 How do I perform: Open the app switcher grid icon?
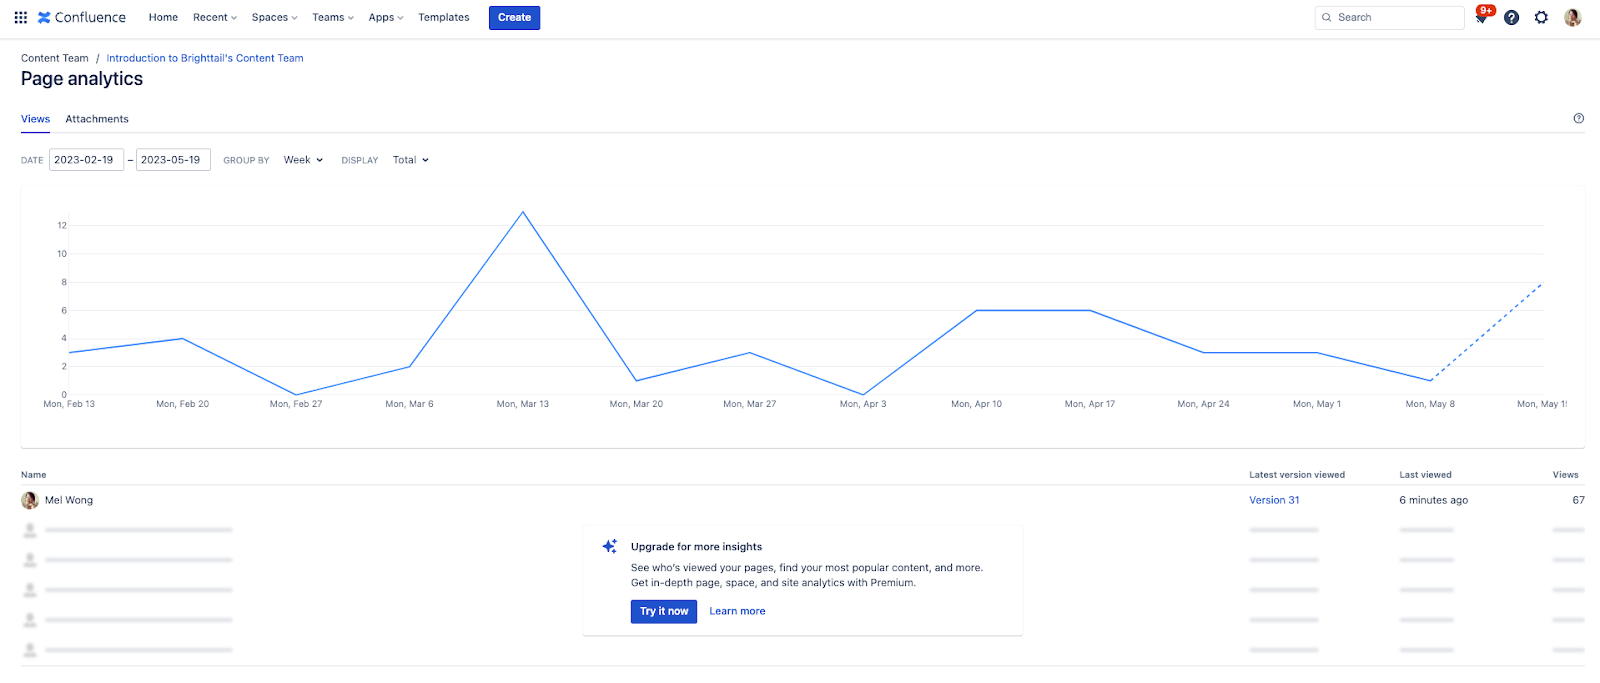[20, 17]
